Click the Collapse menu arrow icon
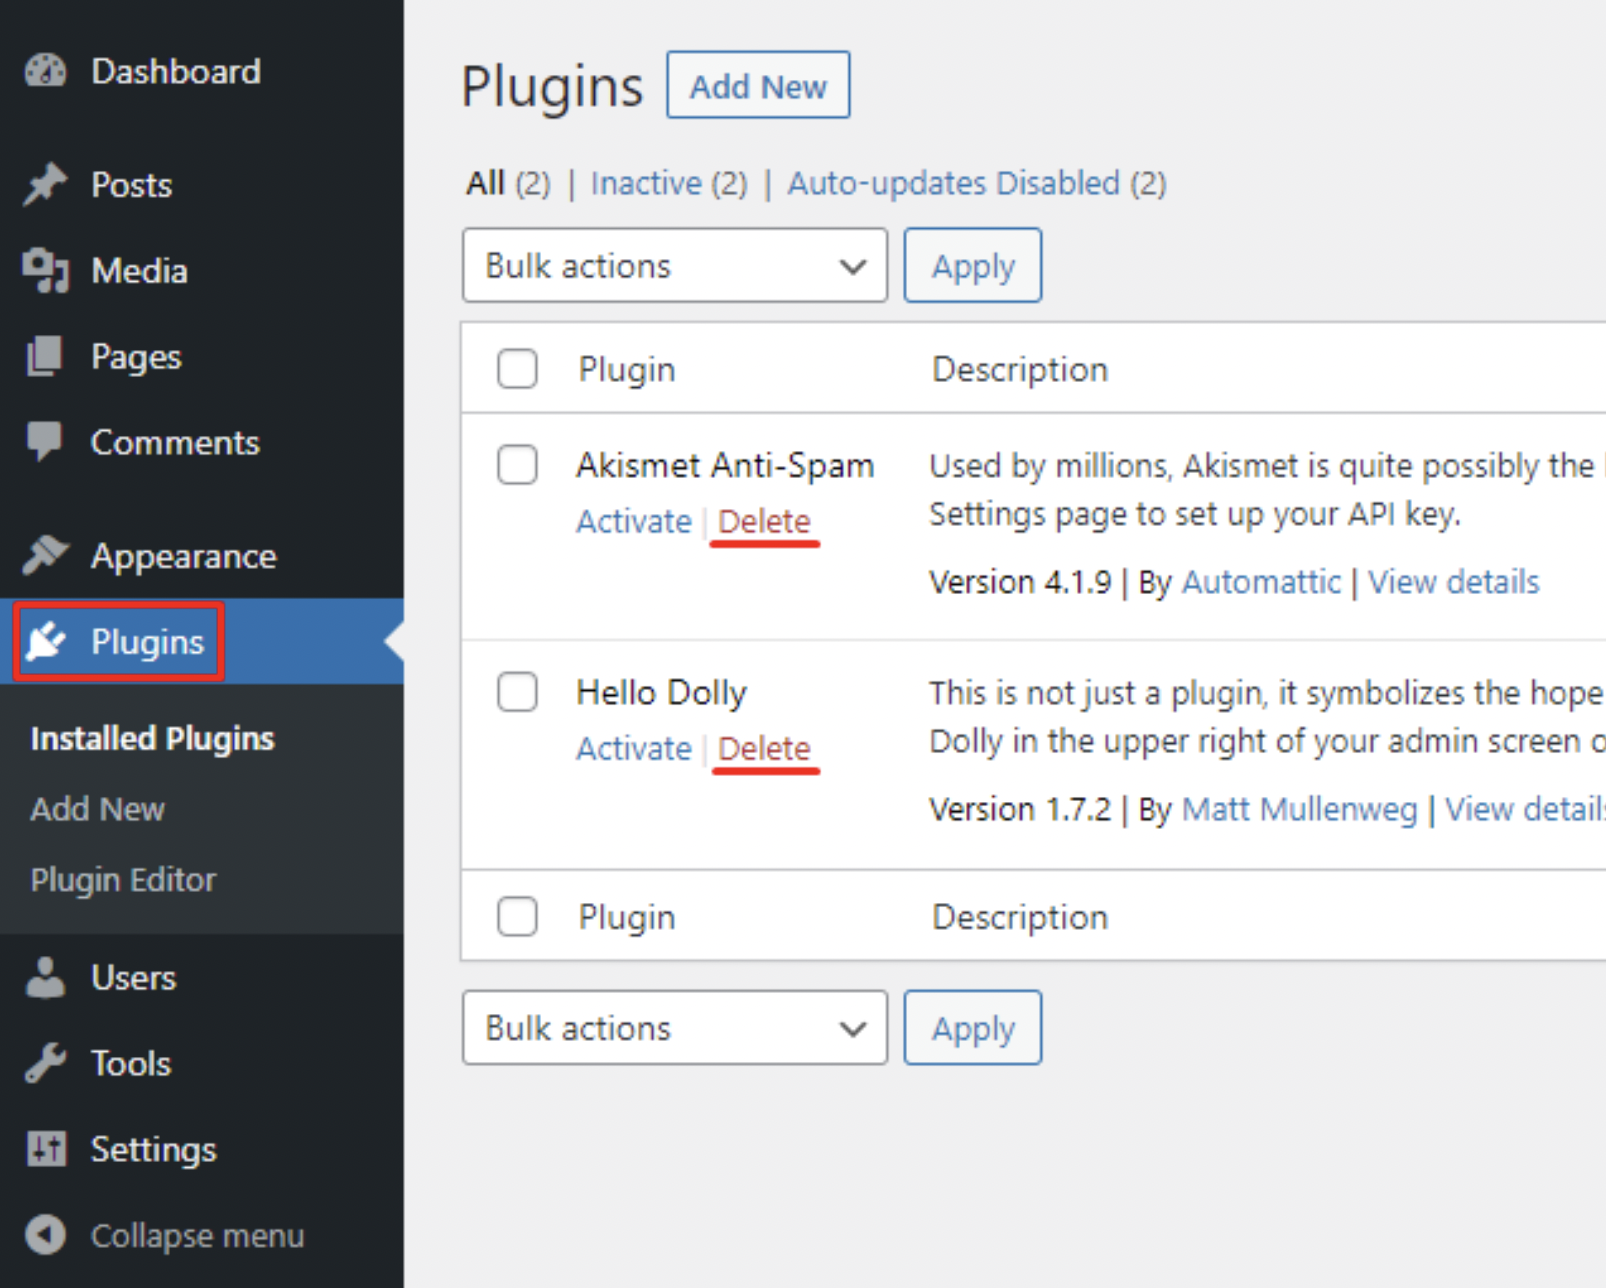1606x1288 pixels. click(x=46, y=1235)
